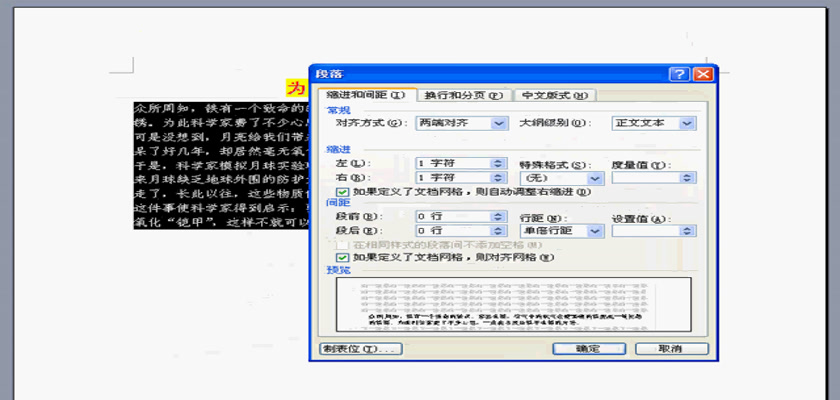Click the 右 indent value field
The image size is (840, 400).
point(454,177)
